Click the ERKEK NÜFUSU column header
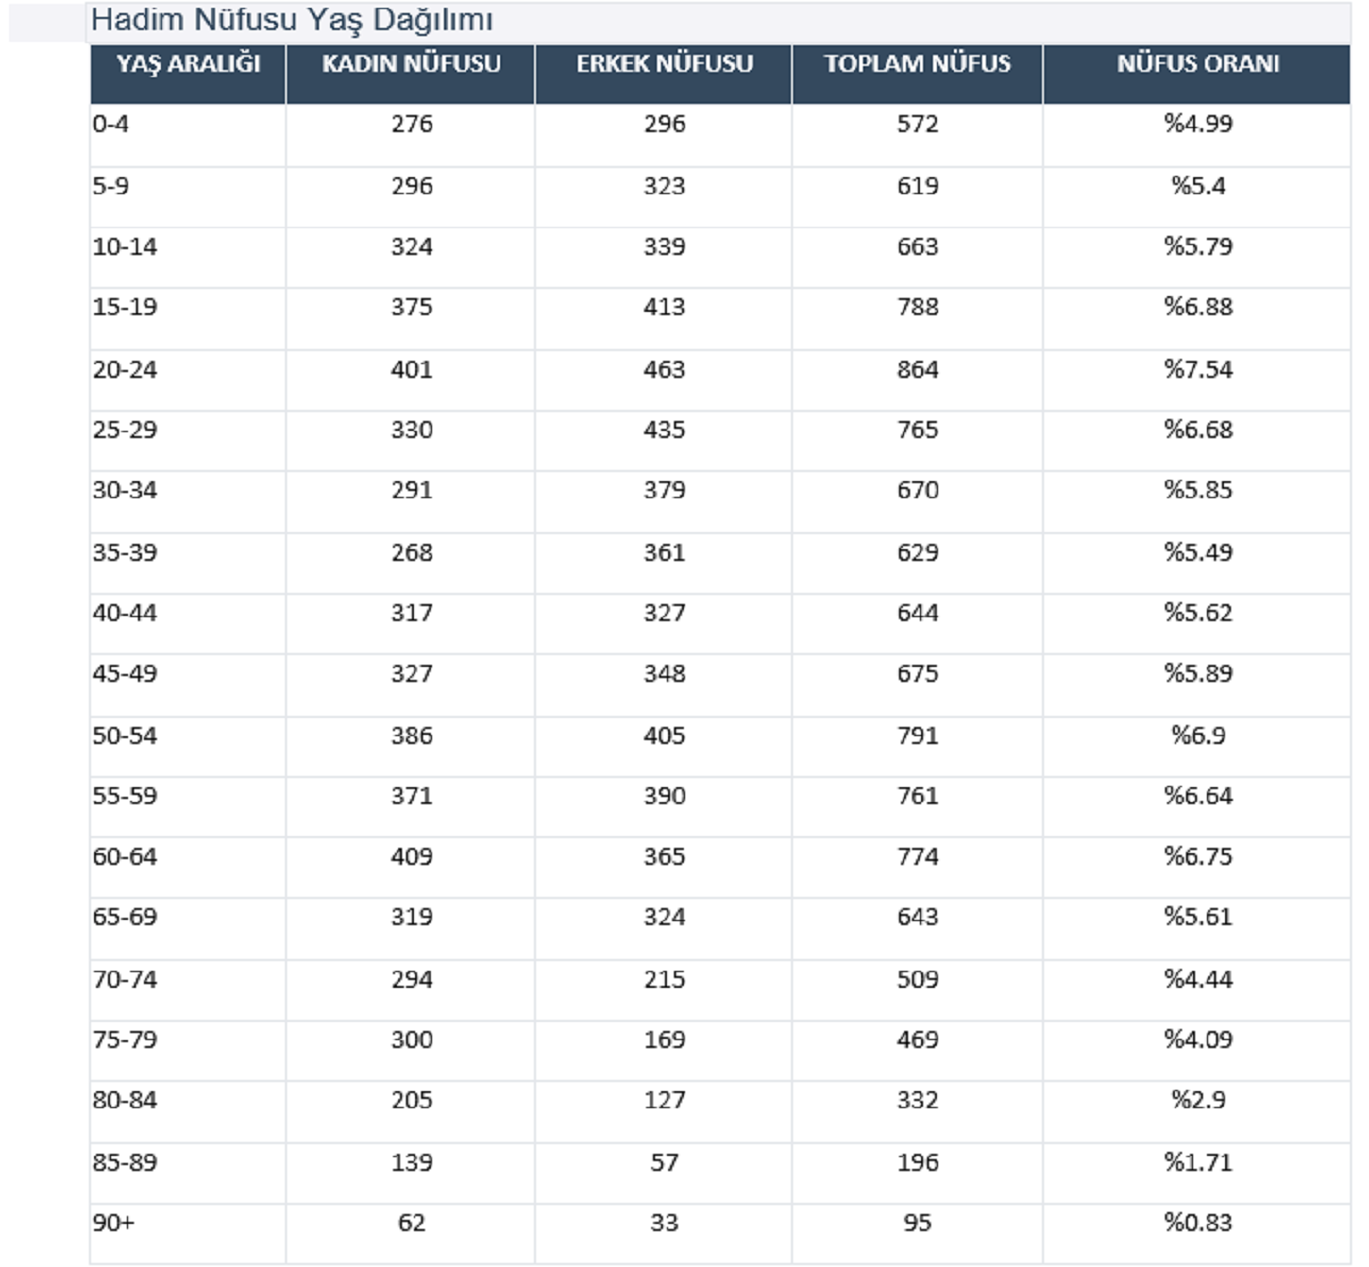This screenshot has height=1267, width=1369. coord(664,64)
